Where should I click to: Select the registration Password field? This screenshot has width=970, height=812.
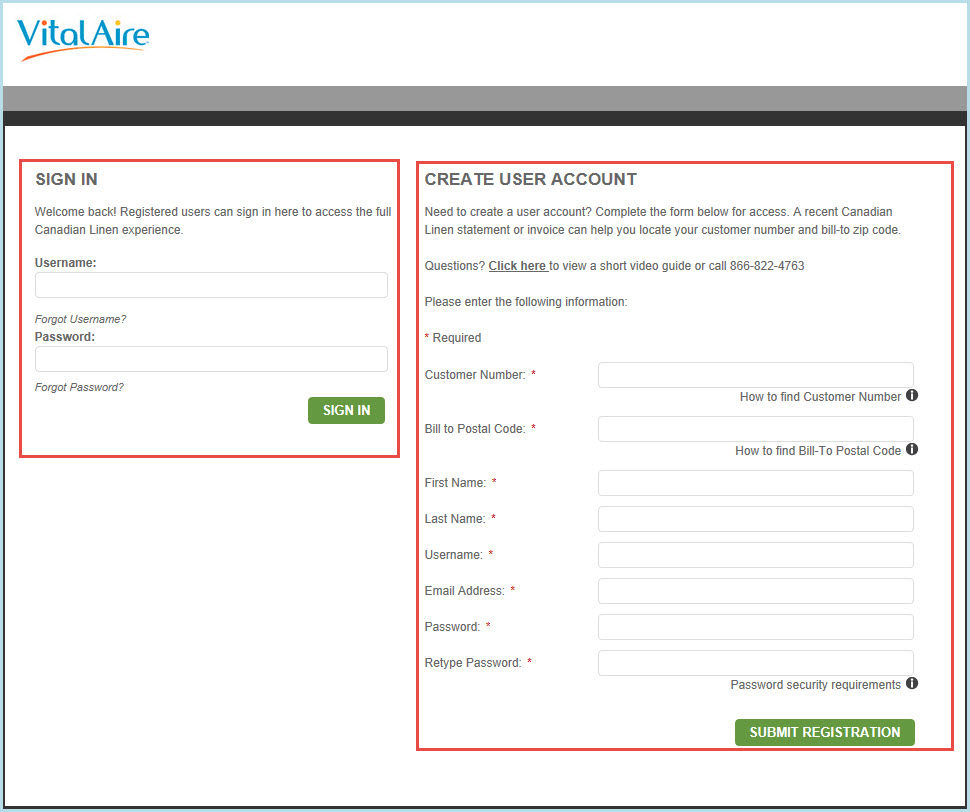click(755, 627)
